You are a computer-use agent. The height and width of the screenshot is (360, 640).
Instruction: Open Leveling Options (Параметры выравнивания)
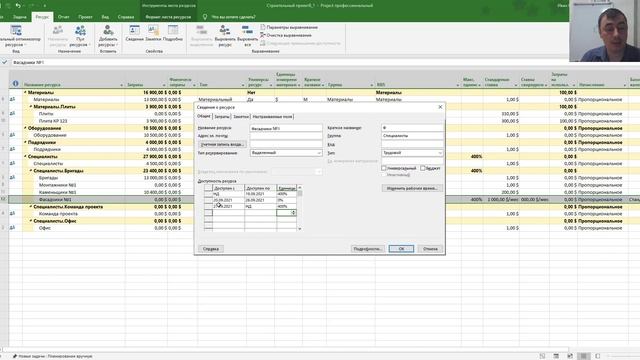(x=289, y=27)
